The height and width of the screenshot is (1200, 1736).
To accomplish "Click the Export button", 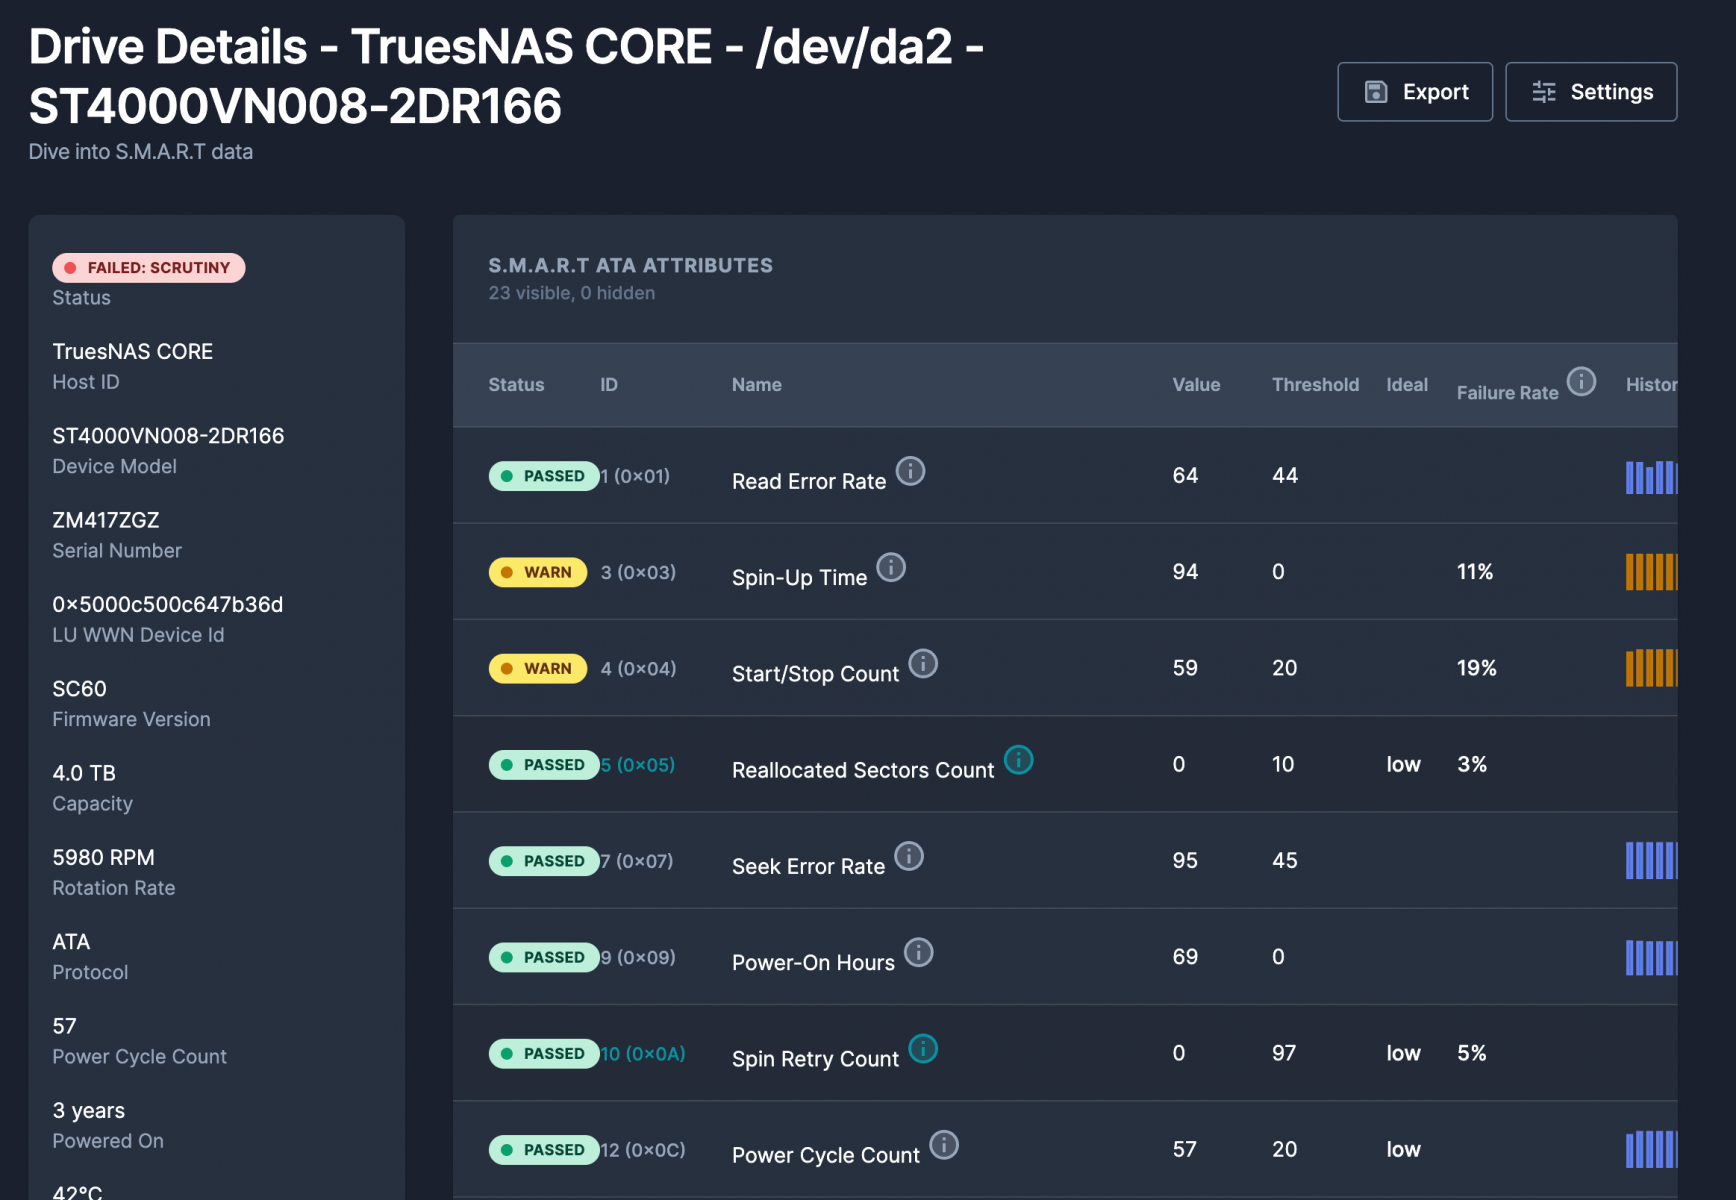I will pos(1415,92).
